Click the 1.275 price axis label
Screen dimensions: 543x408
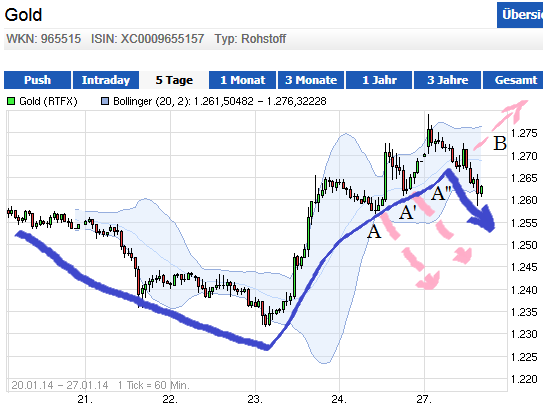coord(524,133)
